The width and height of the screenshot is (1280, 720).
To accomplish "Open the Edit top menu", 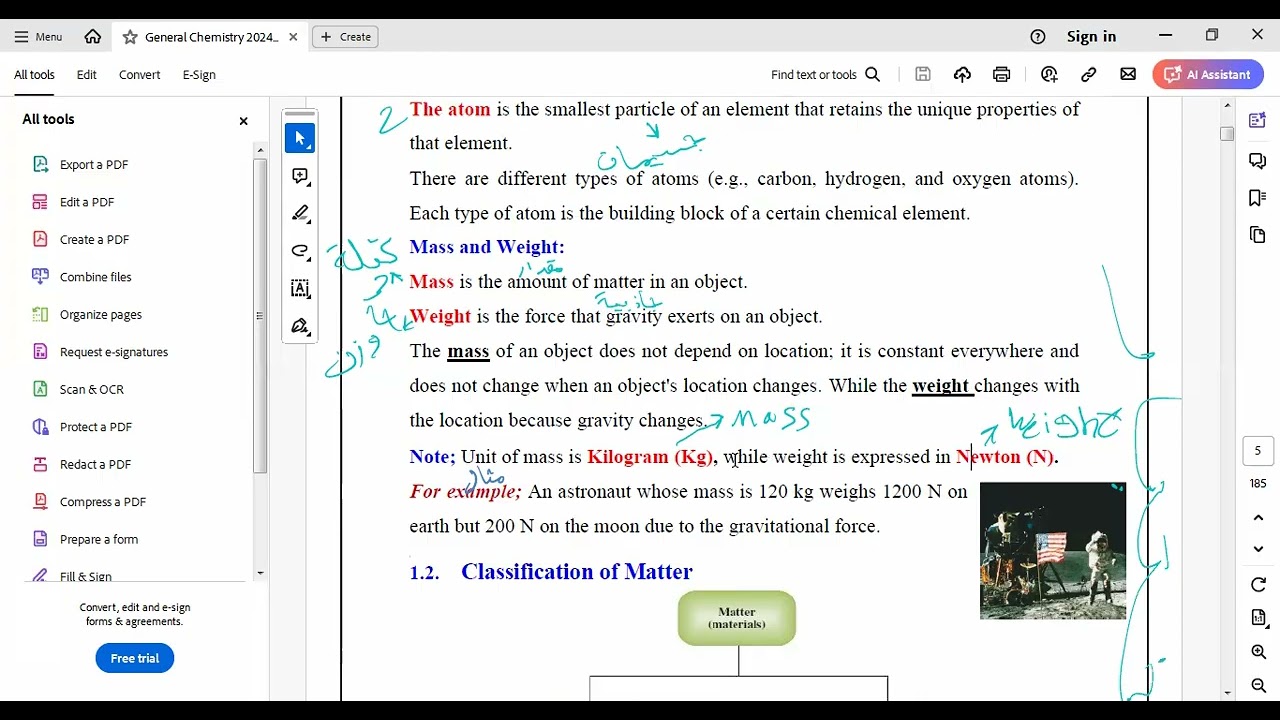I will 87,75.
